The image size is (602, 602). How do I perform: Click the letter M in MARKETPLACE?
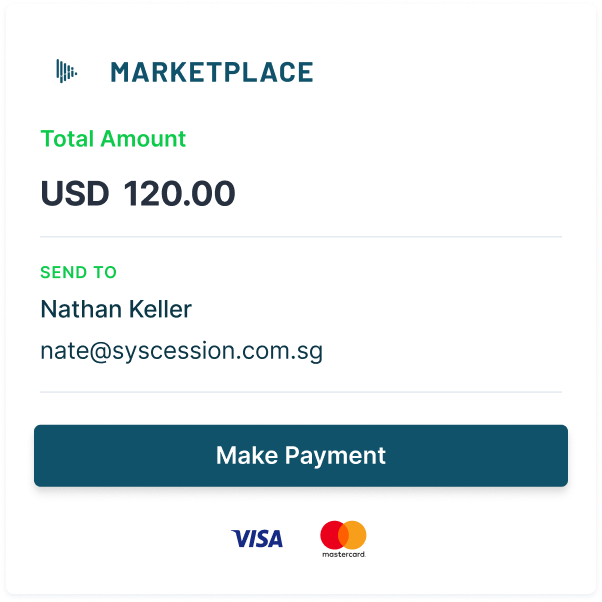[x=122, y=72]
